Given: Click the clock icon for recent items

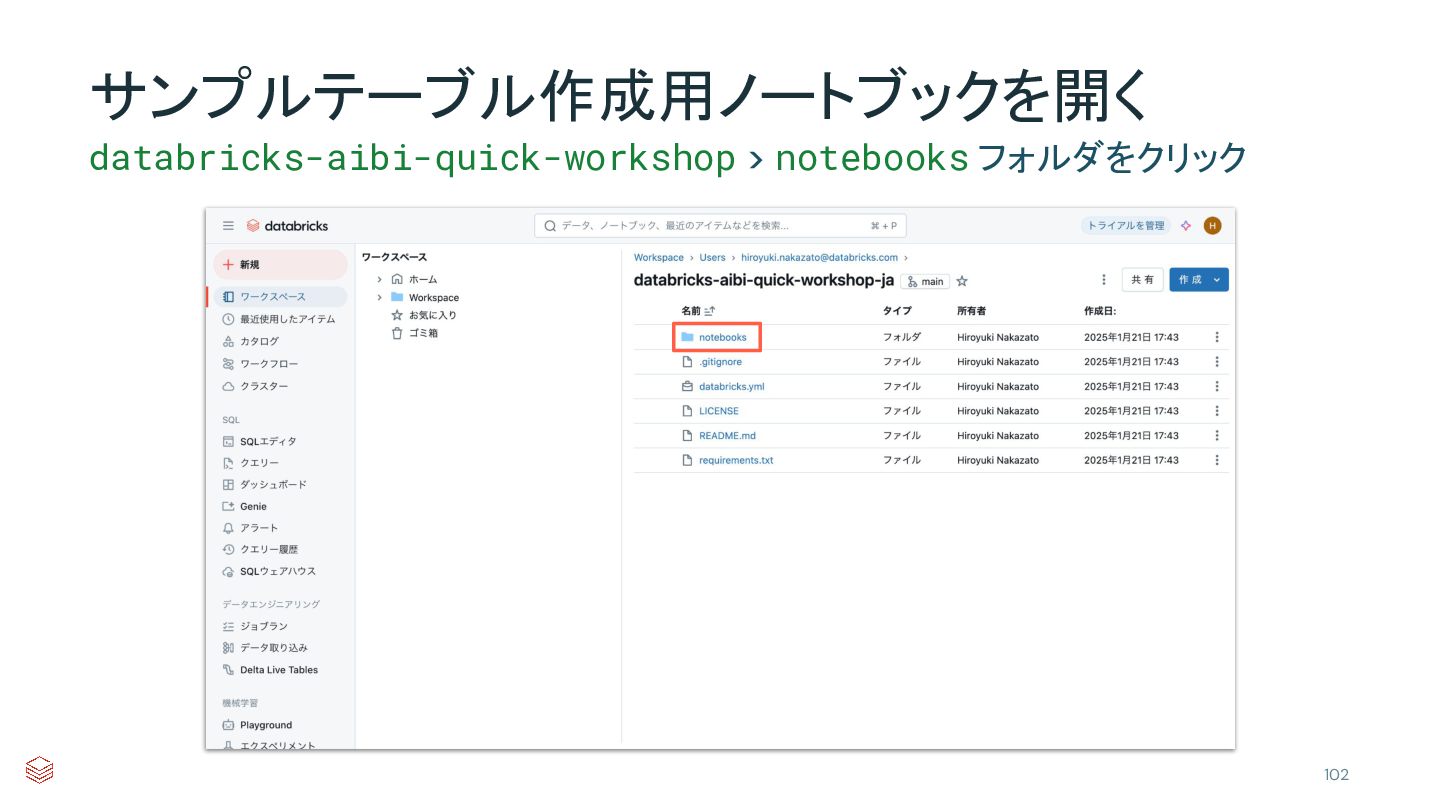Looking at the screenshot, I should pos(228,319).
